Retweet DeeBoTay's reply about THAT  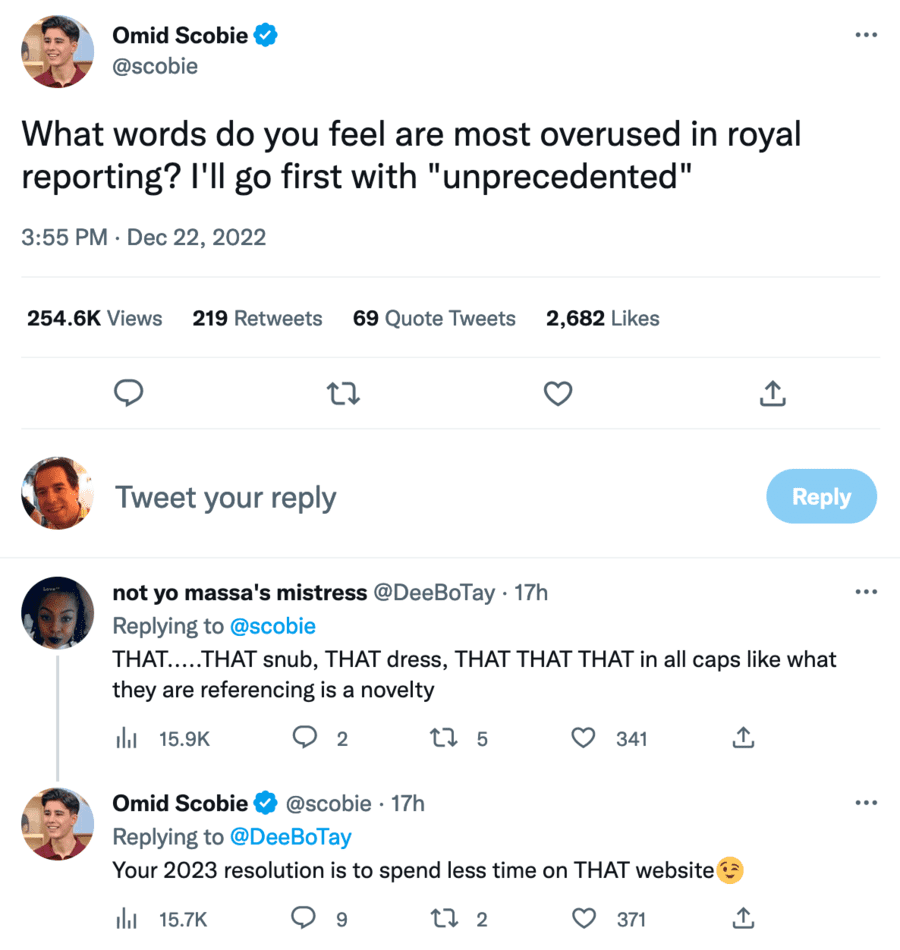pyautogui.click(x=441, y=739)
